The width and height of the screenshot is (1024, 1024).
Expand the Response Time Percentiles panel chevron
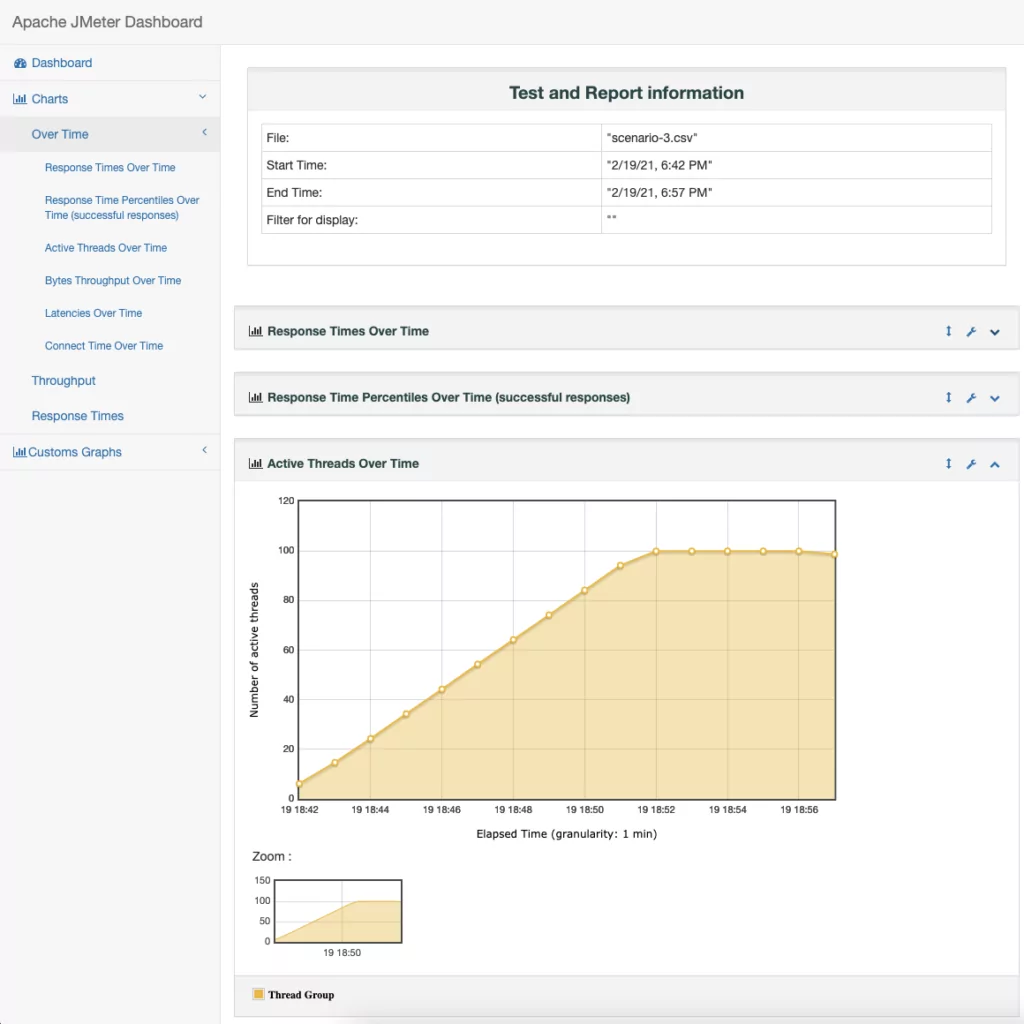tap(995, 398)
